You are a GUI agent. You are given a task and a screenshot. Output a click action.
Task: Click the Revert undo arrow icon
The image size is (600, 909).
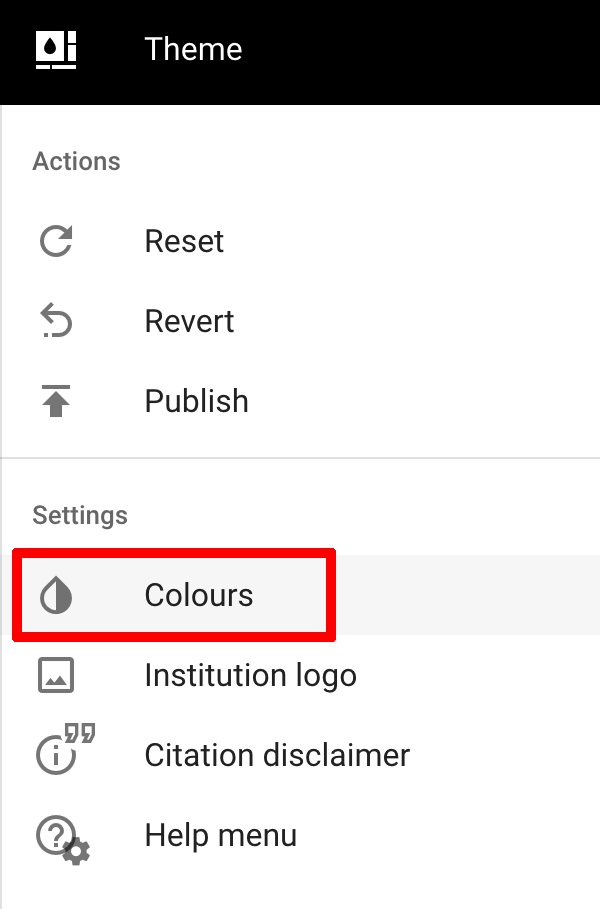pos(56,321)
